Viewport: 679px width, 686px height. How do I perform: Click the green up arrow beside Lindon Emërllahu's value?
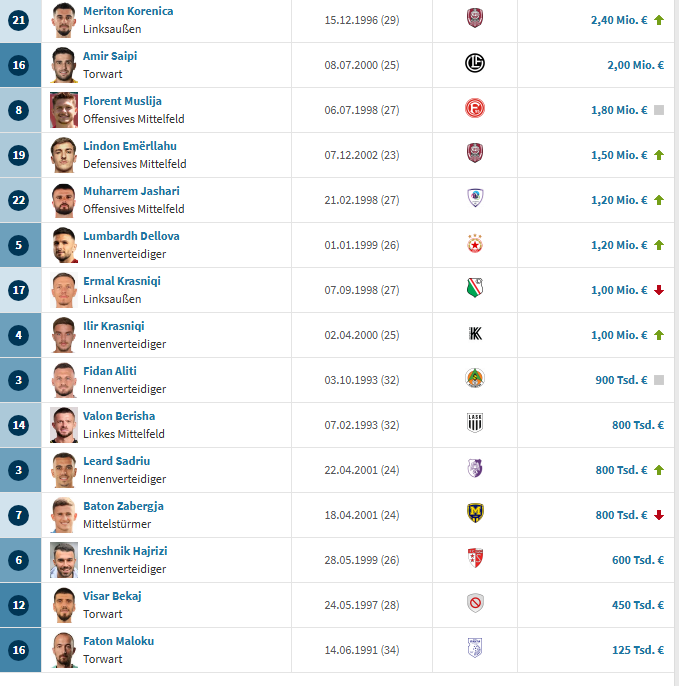[659, 155]
